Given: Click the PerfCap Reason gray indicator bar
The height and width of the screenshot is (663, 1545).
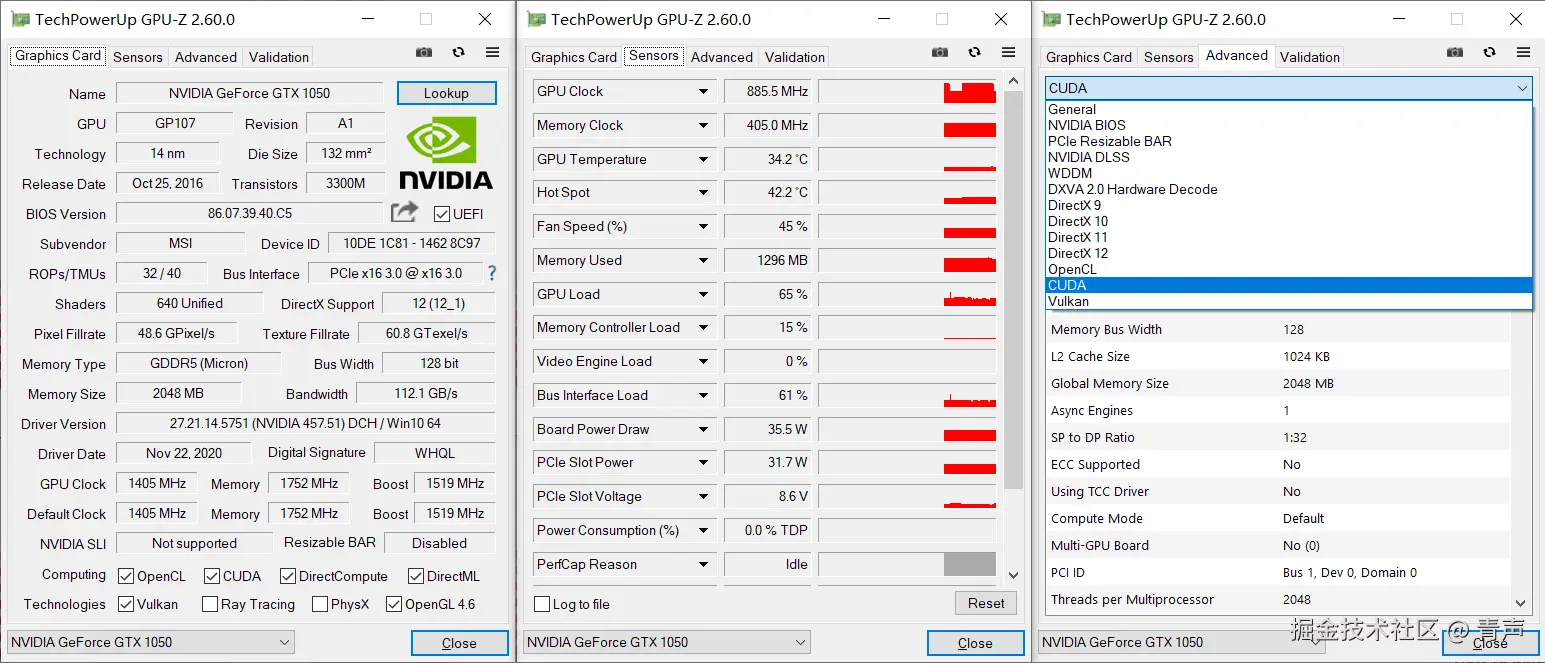Looking at the screenshot, I should point(970,565).
